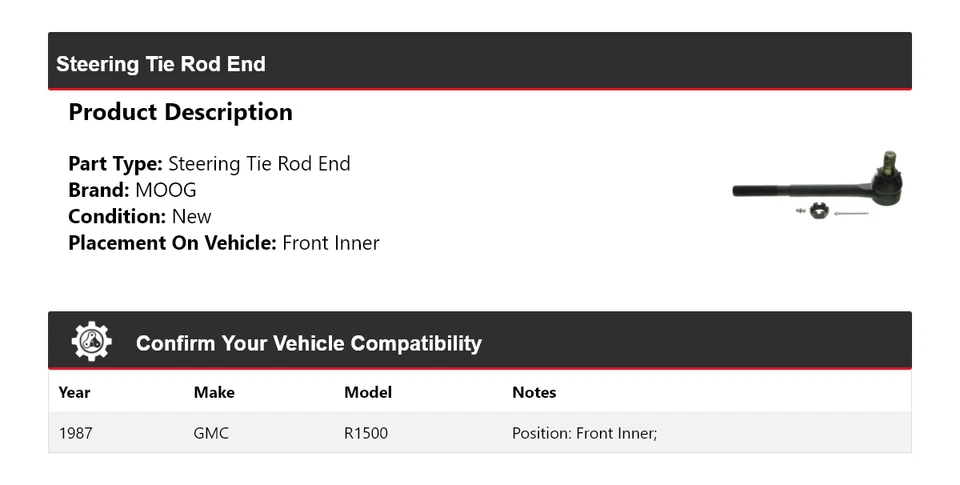Click the castle nut in the product photo
The height and width of the screenshot is (485, 960).
pos(818,209)
